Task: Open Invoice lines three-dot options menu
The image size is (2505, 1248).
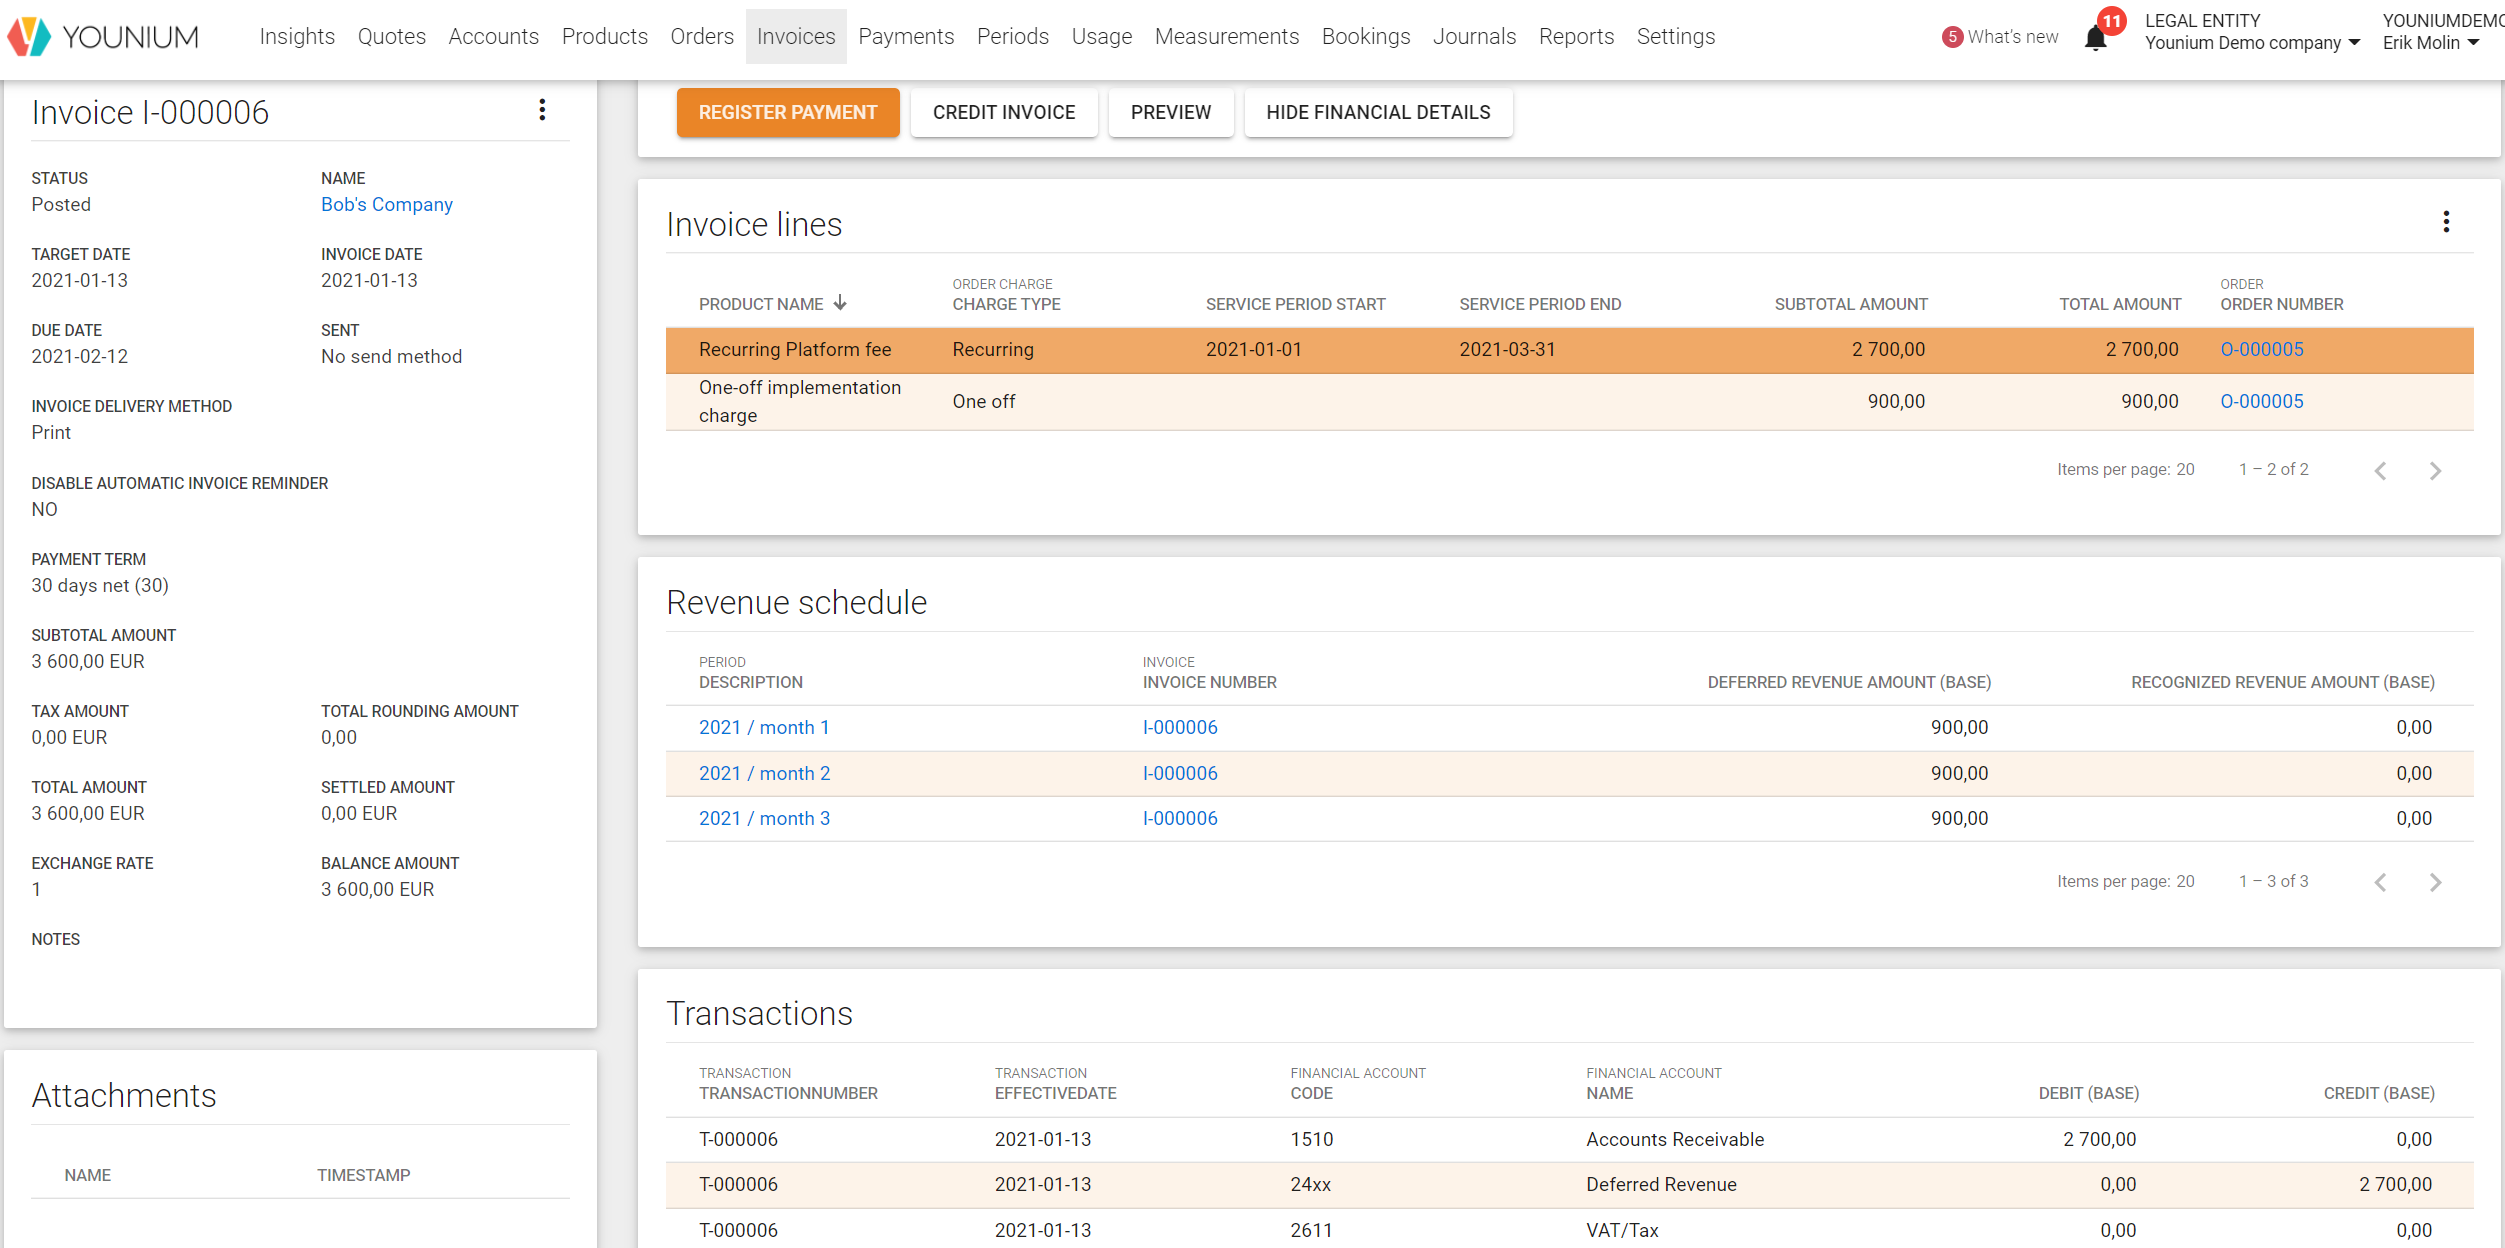Action: 2446,222
